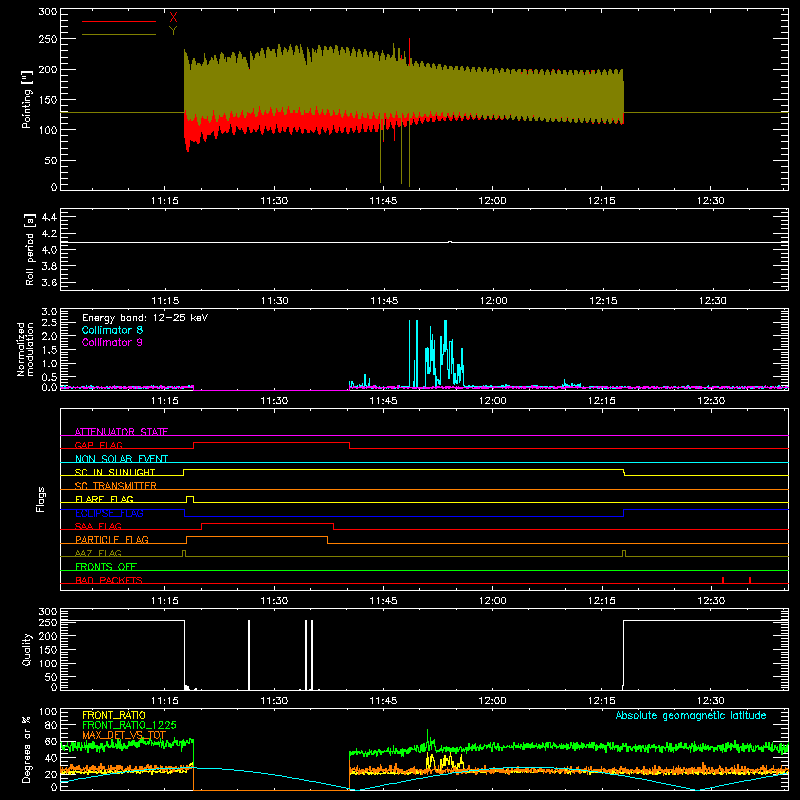800x800 pixels.
Task: Select the SC_IN_SUNLIGHT flag label
Action: coord(115,472)
